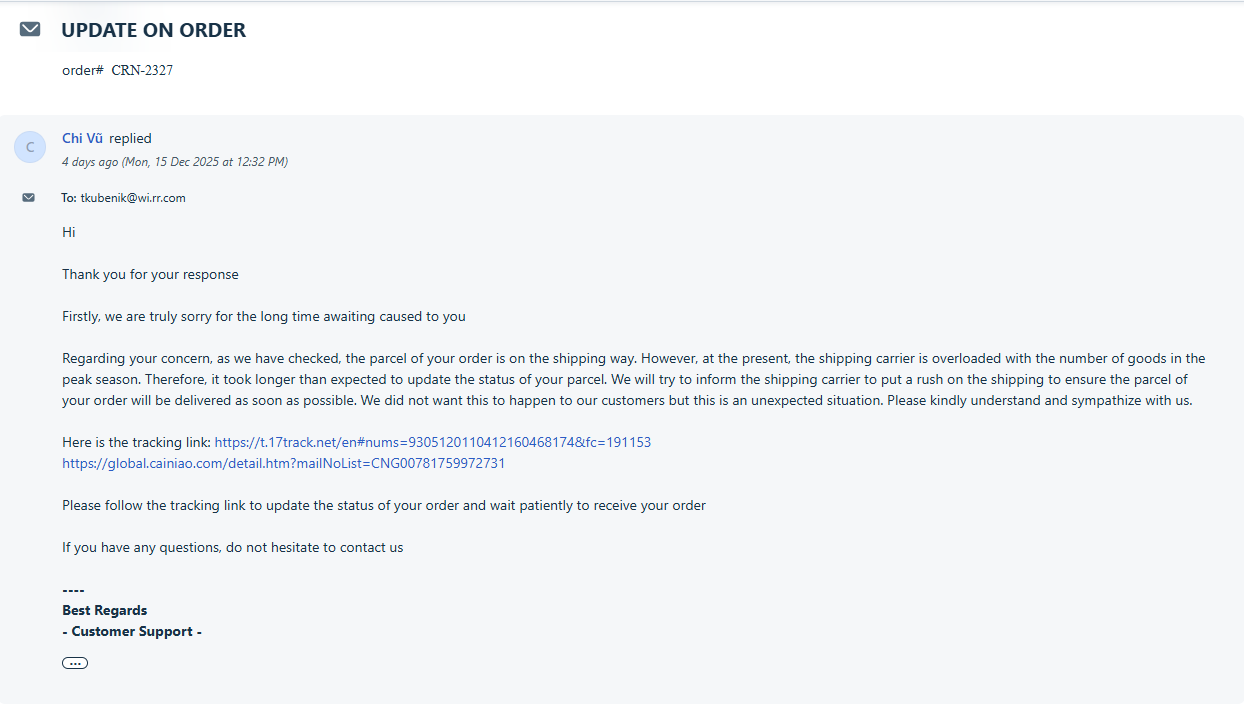The height and width of the screenshot is (710, 1244).
Task: Open the sender avatar circle labeled C
Action: point(30,147)
